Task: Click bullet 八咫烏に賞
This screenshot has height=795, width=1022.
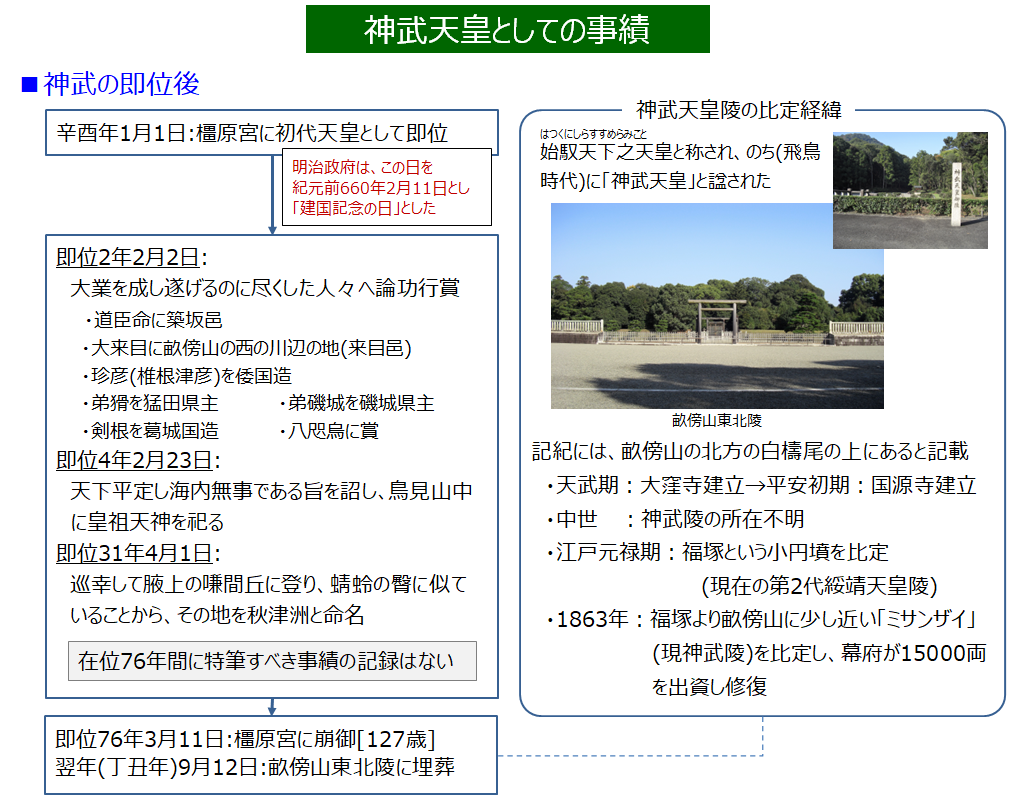Action: coord(329,431)
